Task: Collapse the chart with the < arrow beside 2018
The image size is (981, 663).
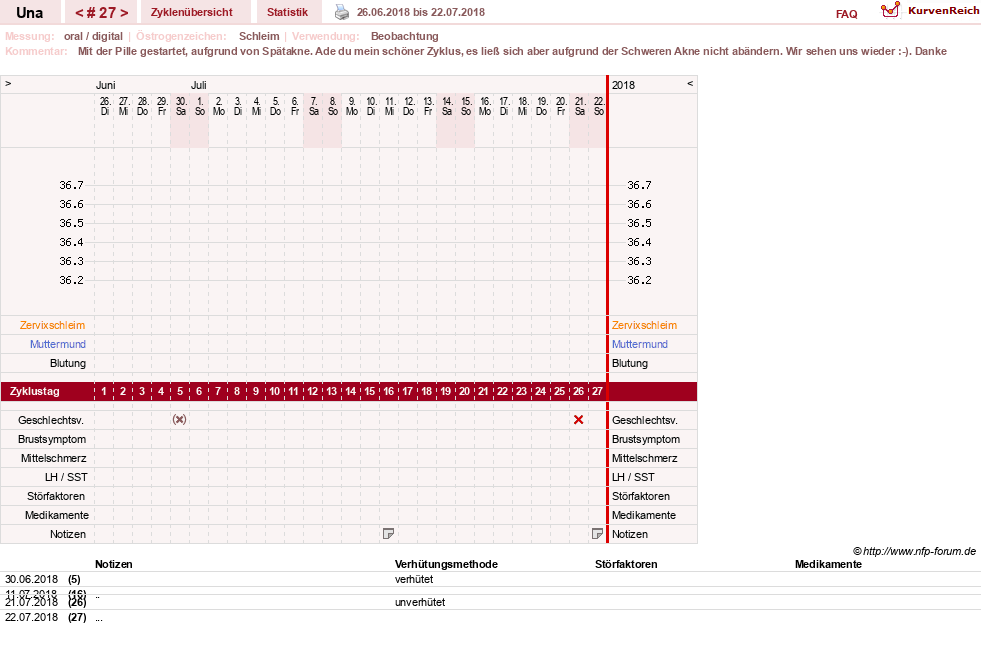Action: point(690,83)
